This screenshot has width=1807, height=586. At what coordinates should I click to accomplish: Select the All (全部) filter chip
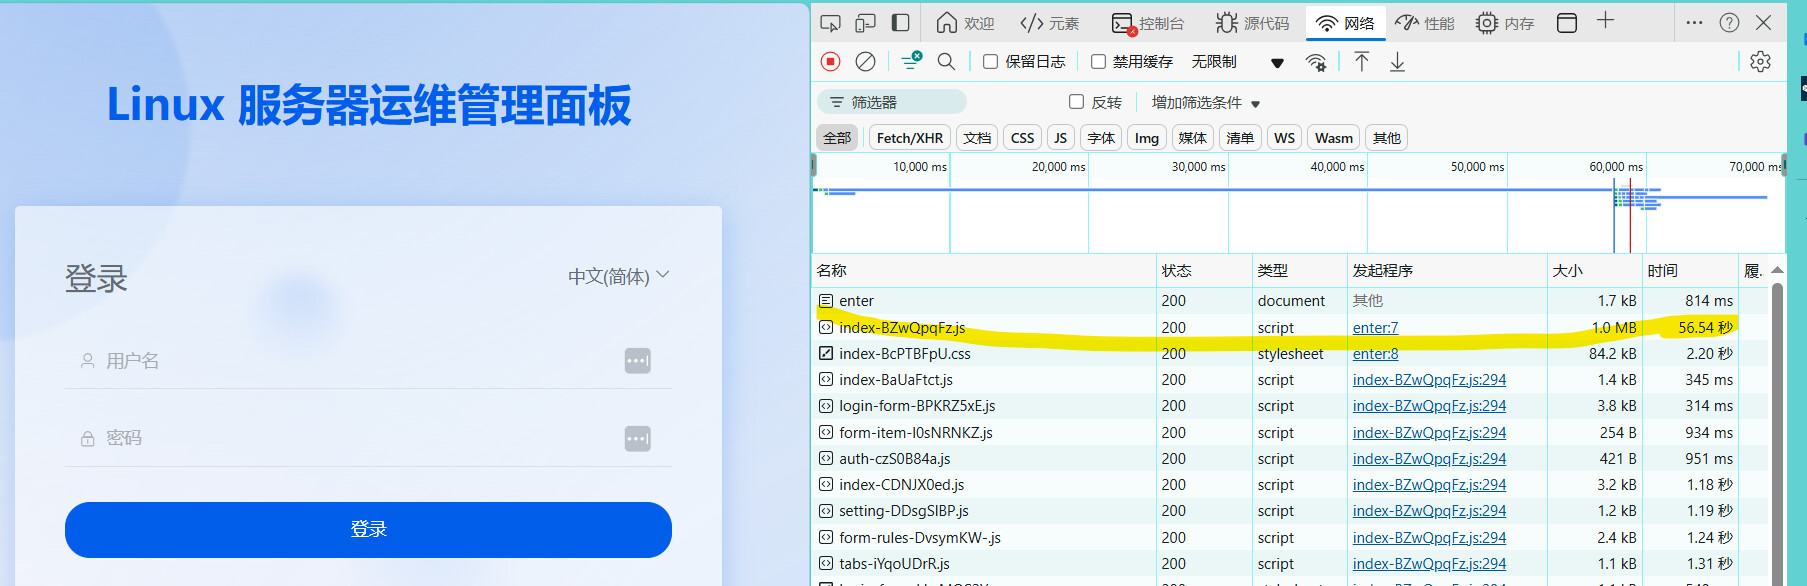[837, 138]
